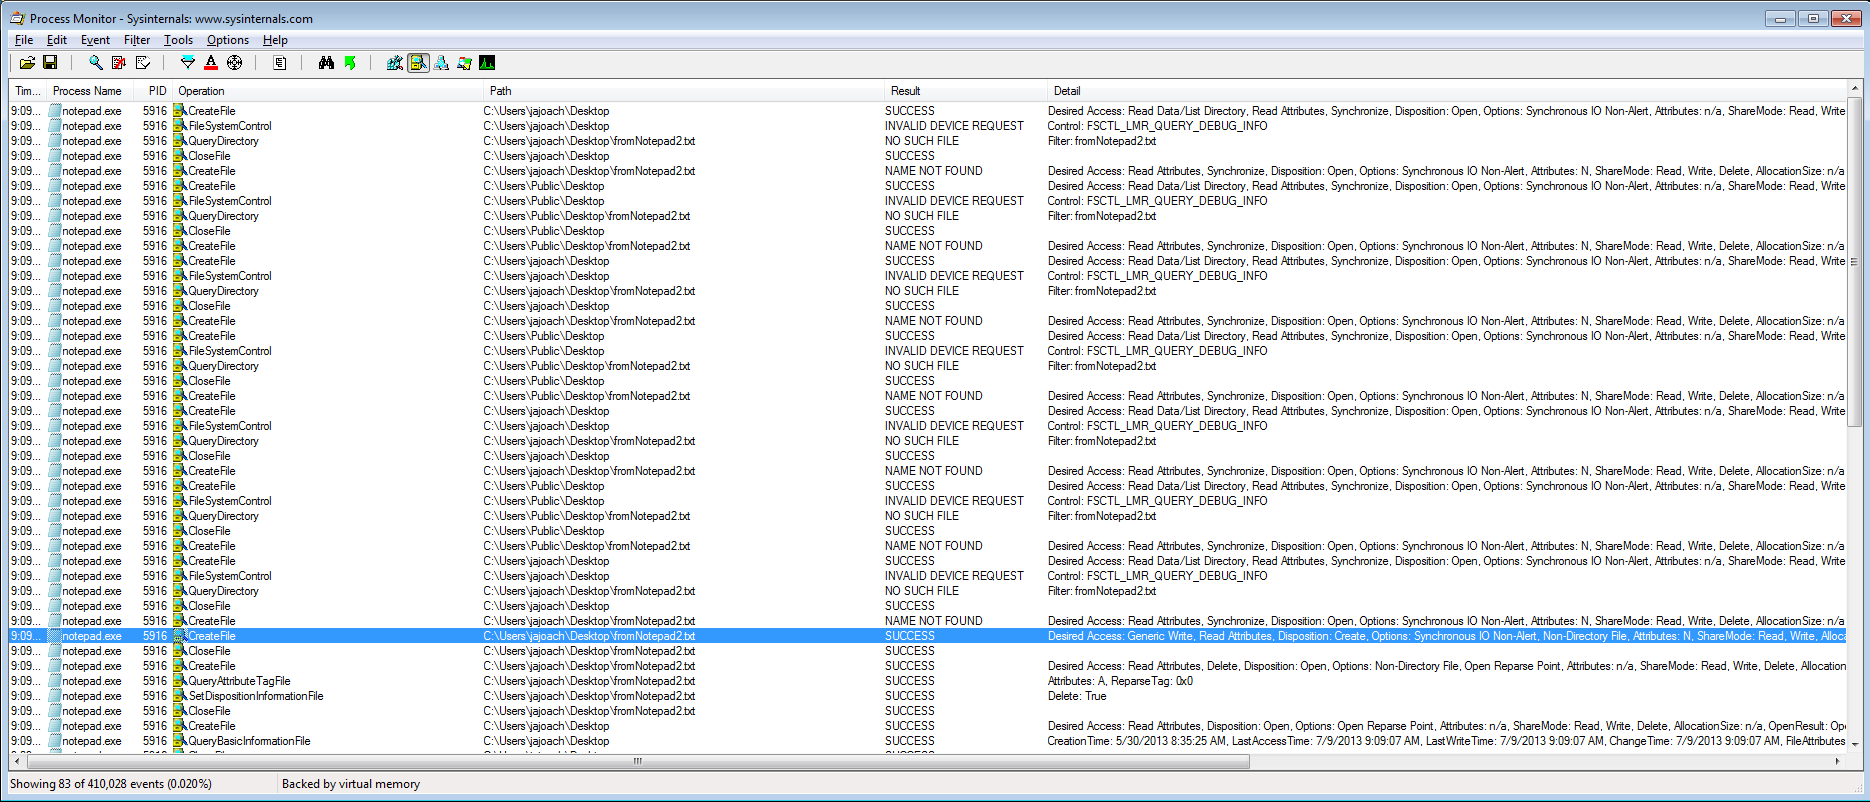Image resolution: width=1870 pixels, height=802 pixels.
Task: Click the horizontal scrollbar right arrow
Action: pos(1837,761)
